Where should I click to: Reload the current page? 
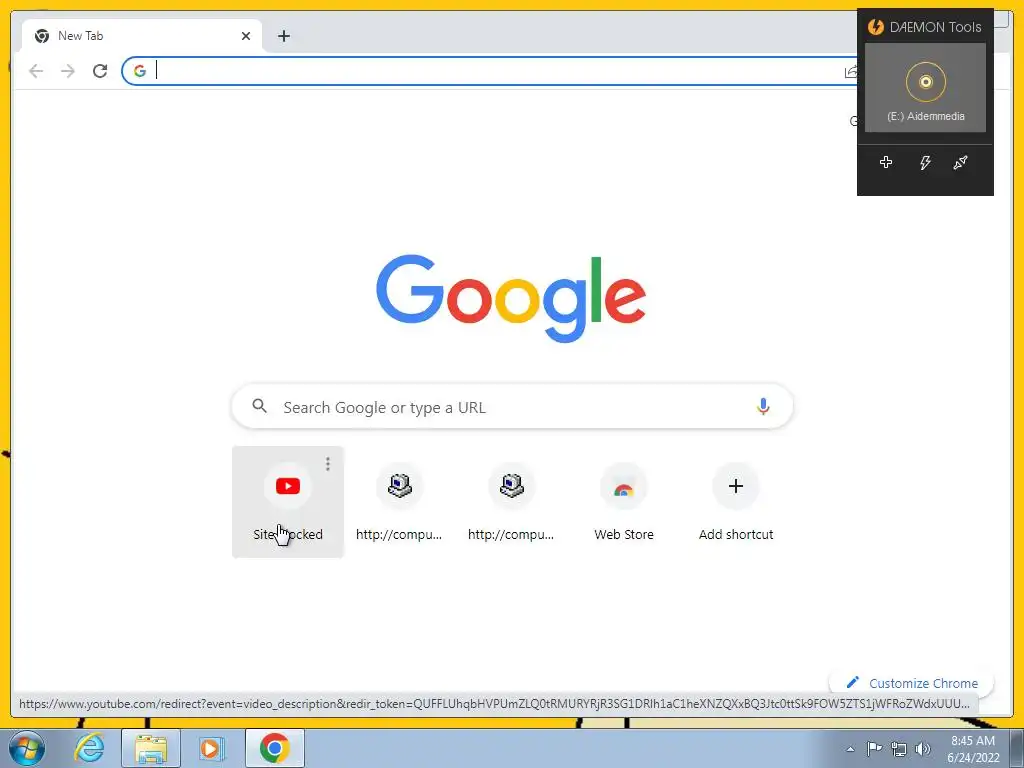click(100, 71)
